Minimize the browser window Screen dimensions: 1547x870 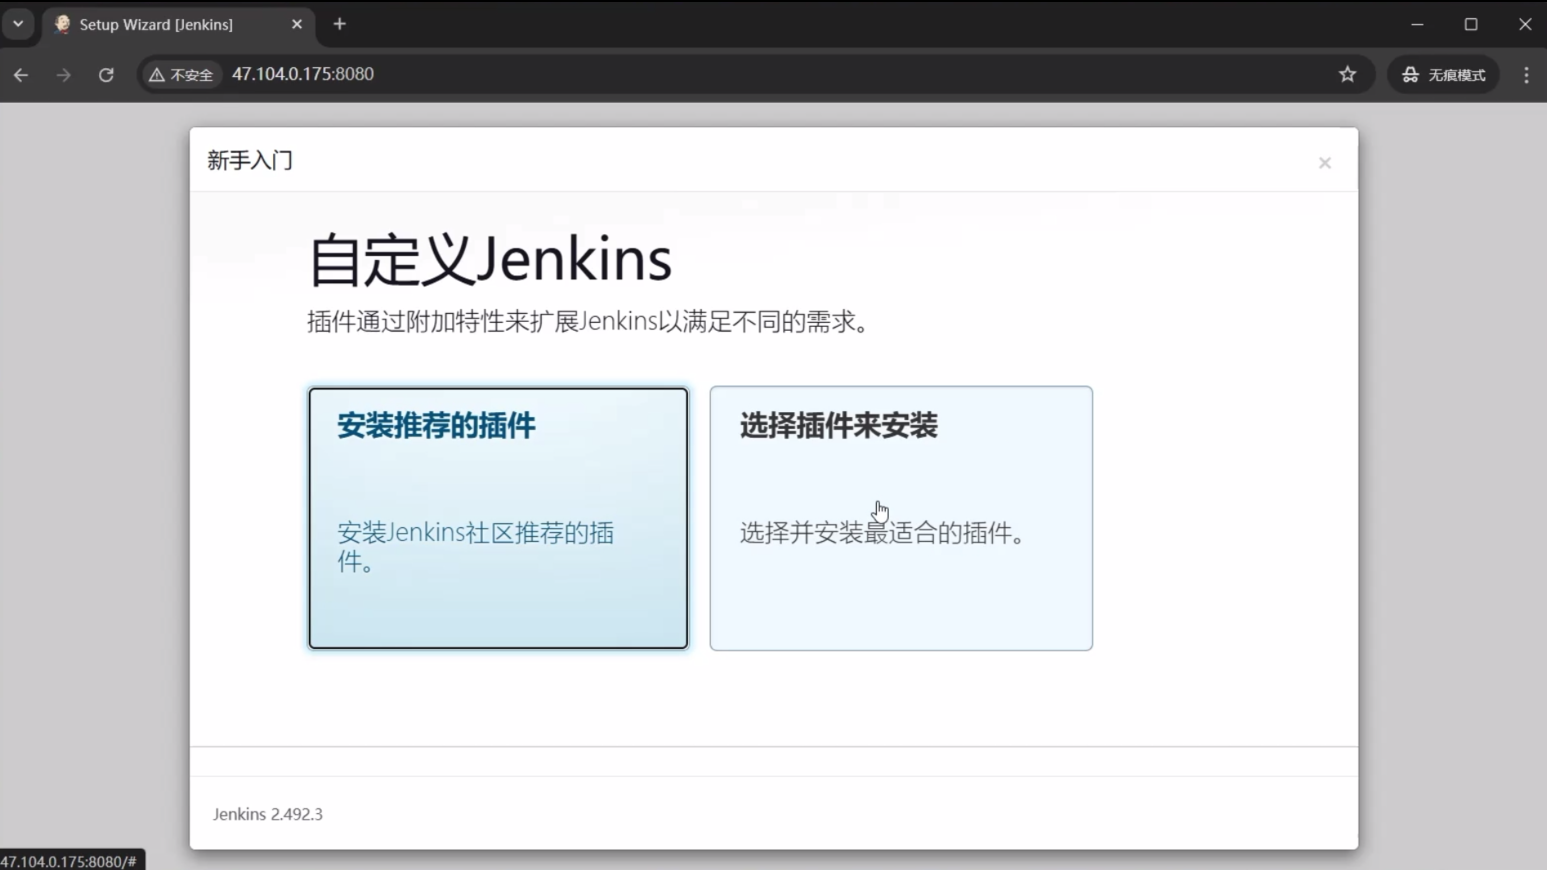1417,24
